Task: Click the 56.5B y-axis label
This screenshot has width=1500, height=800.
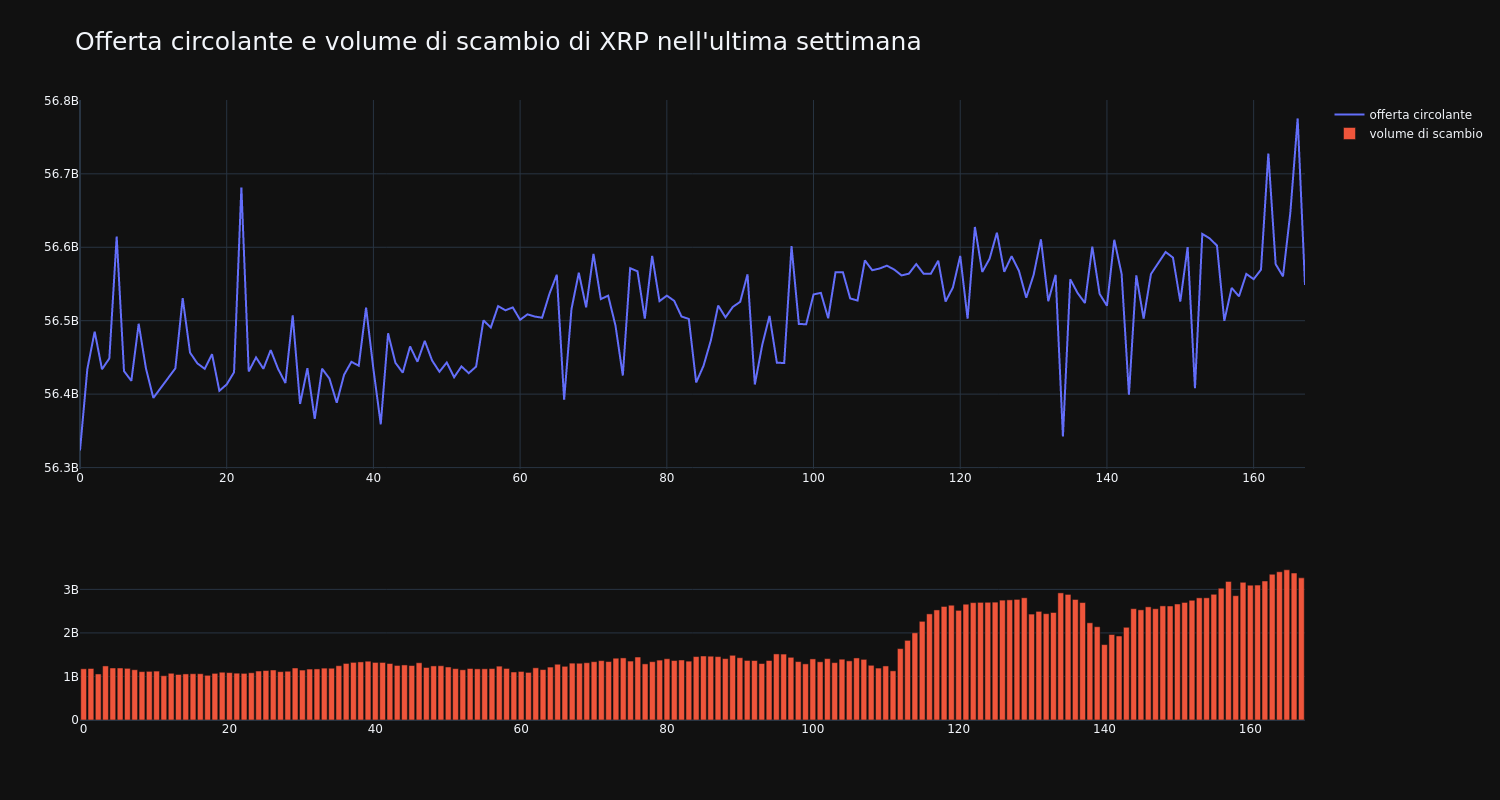Action: coord(61,321)
